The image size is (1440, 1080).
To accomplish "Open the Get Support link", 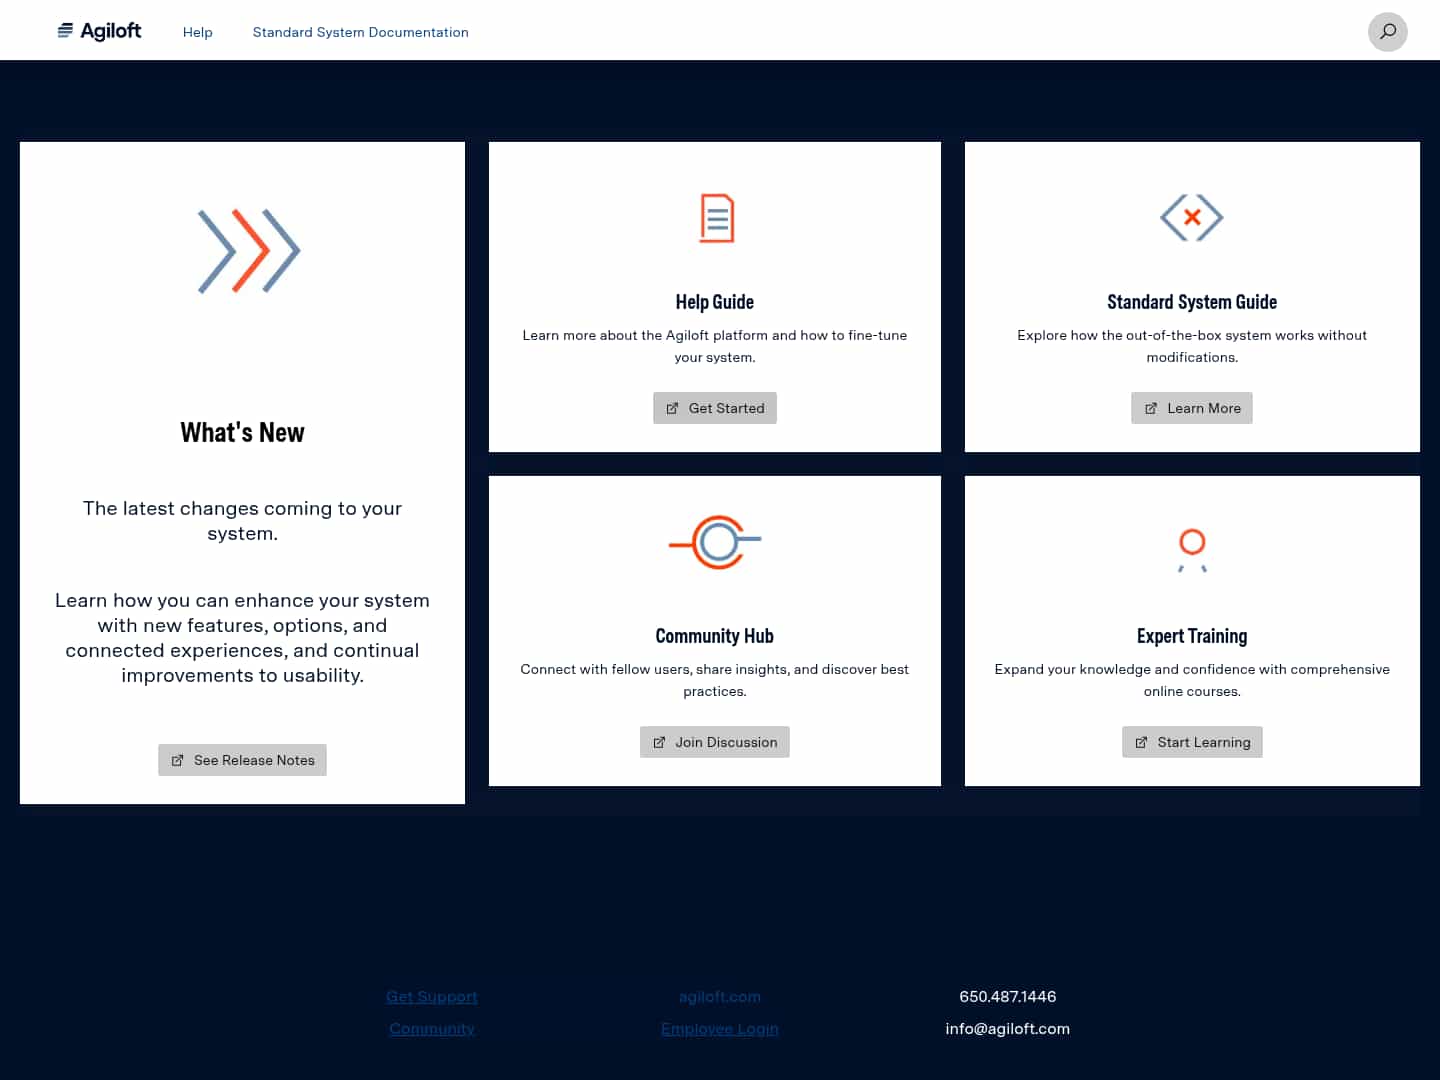I will tap(431, 996).
